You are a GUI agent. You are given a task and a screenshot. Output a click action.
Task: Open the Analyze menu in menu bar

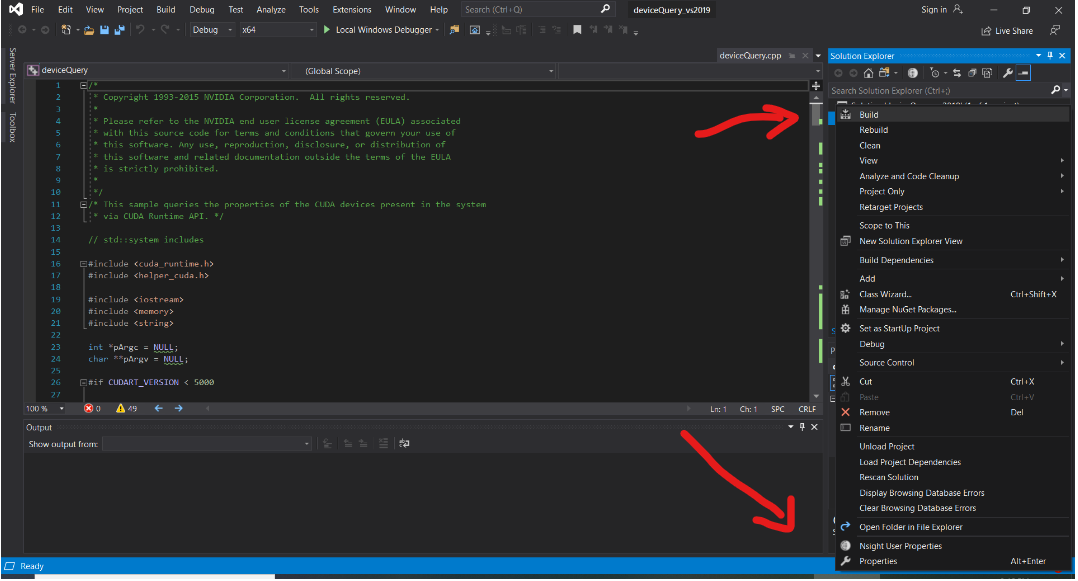[271, 10]
